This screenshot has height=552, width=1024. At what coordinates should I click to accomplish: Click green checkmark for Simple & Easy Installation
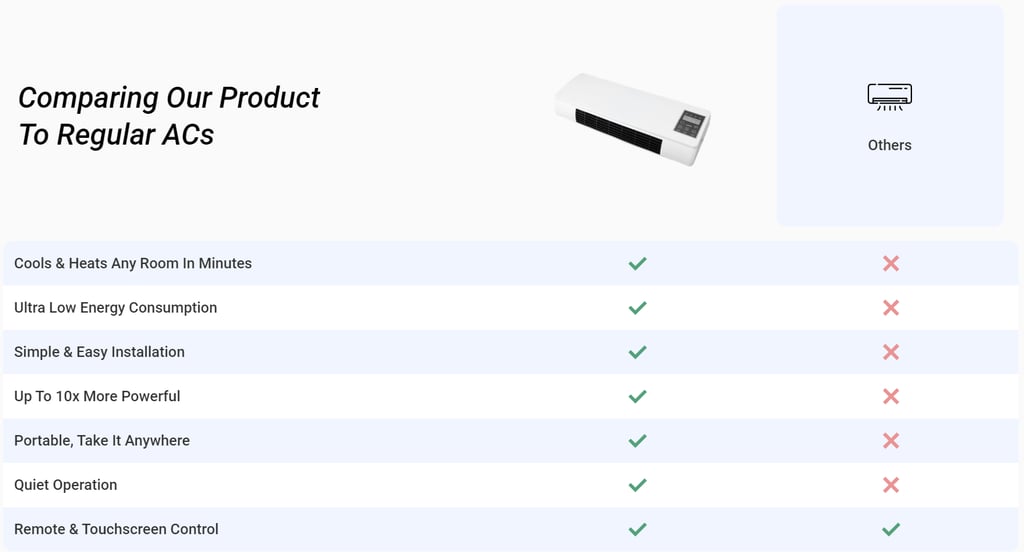click(x=637, y=352)
